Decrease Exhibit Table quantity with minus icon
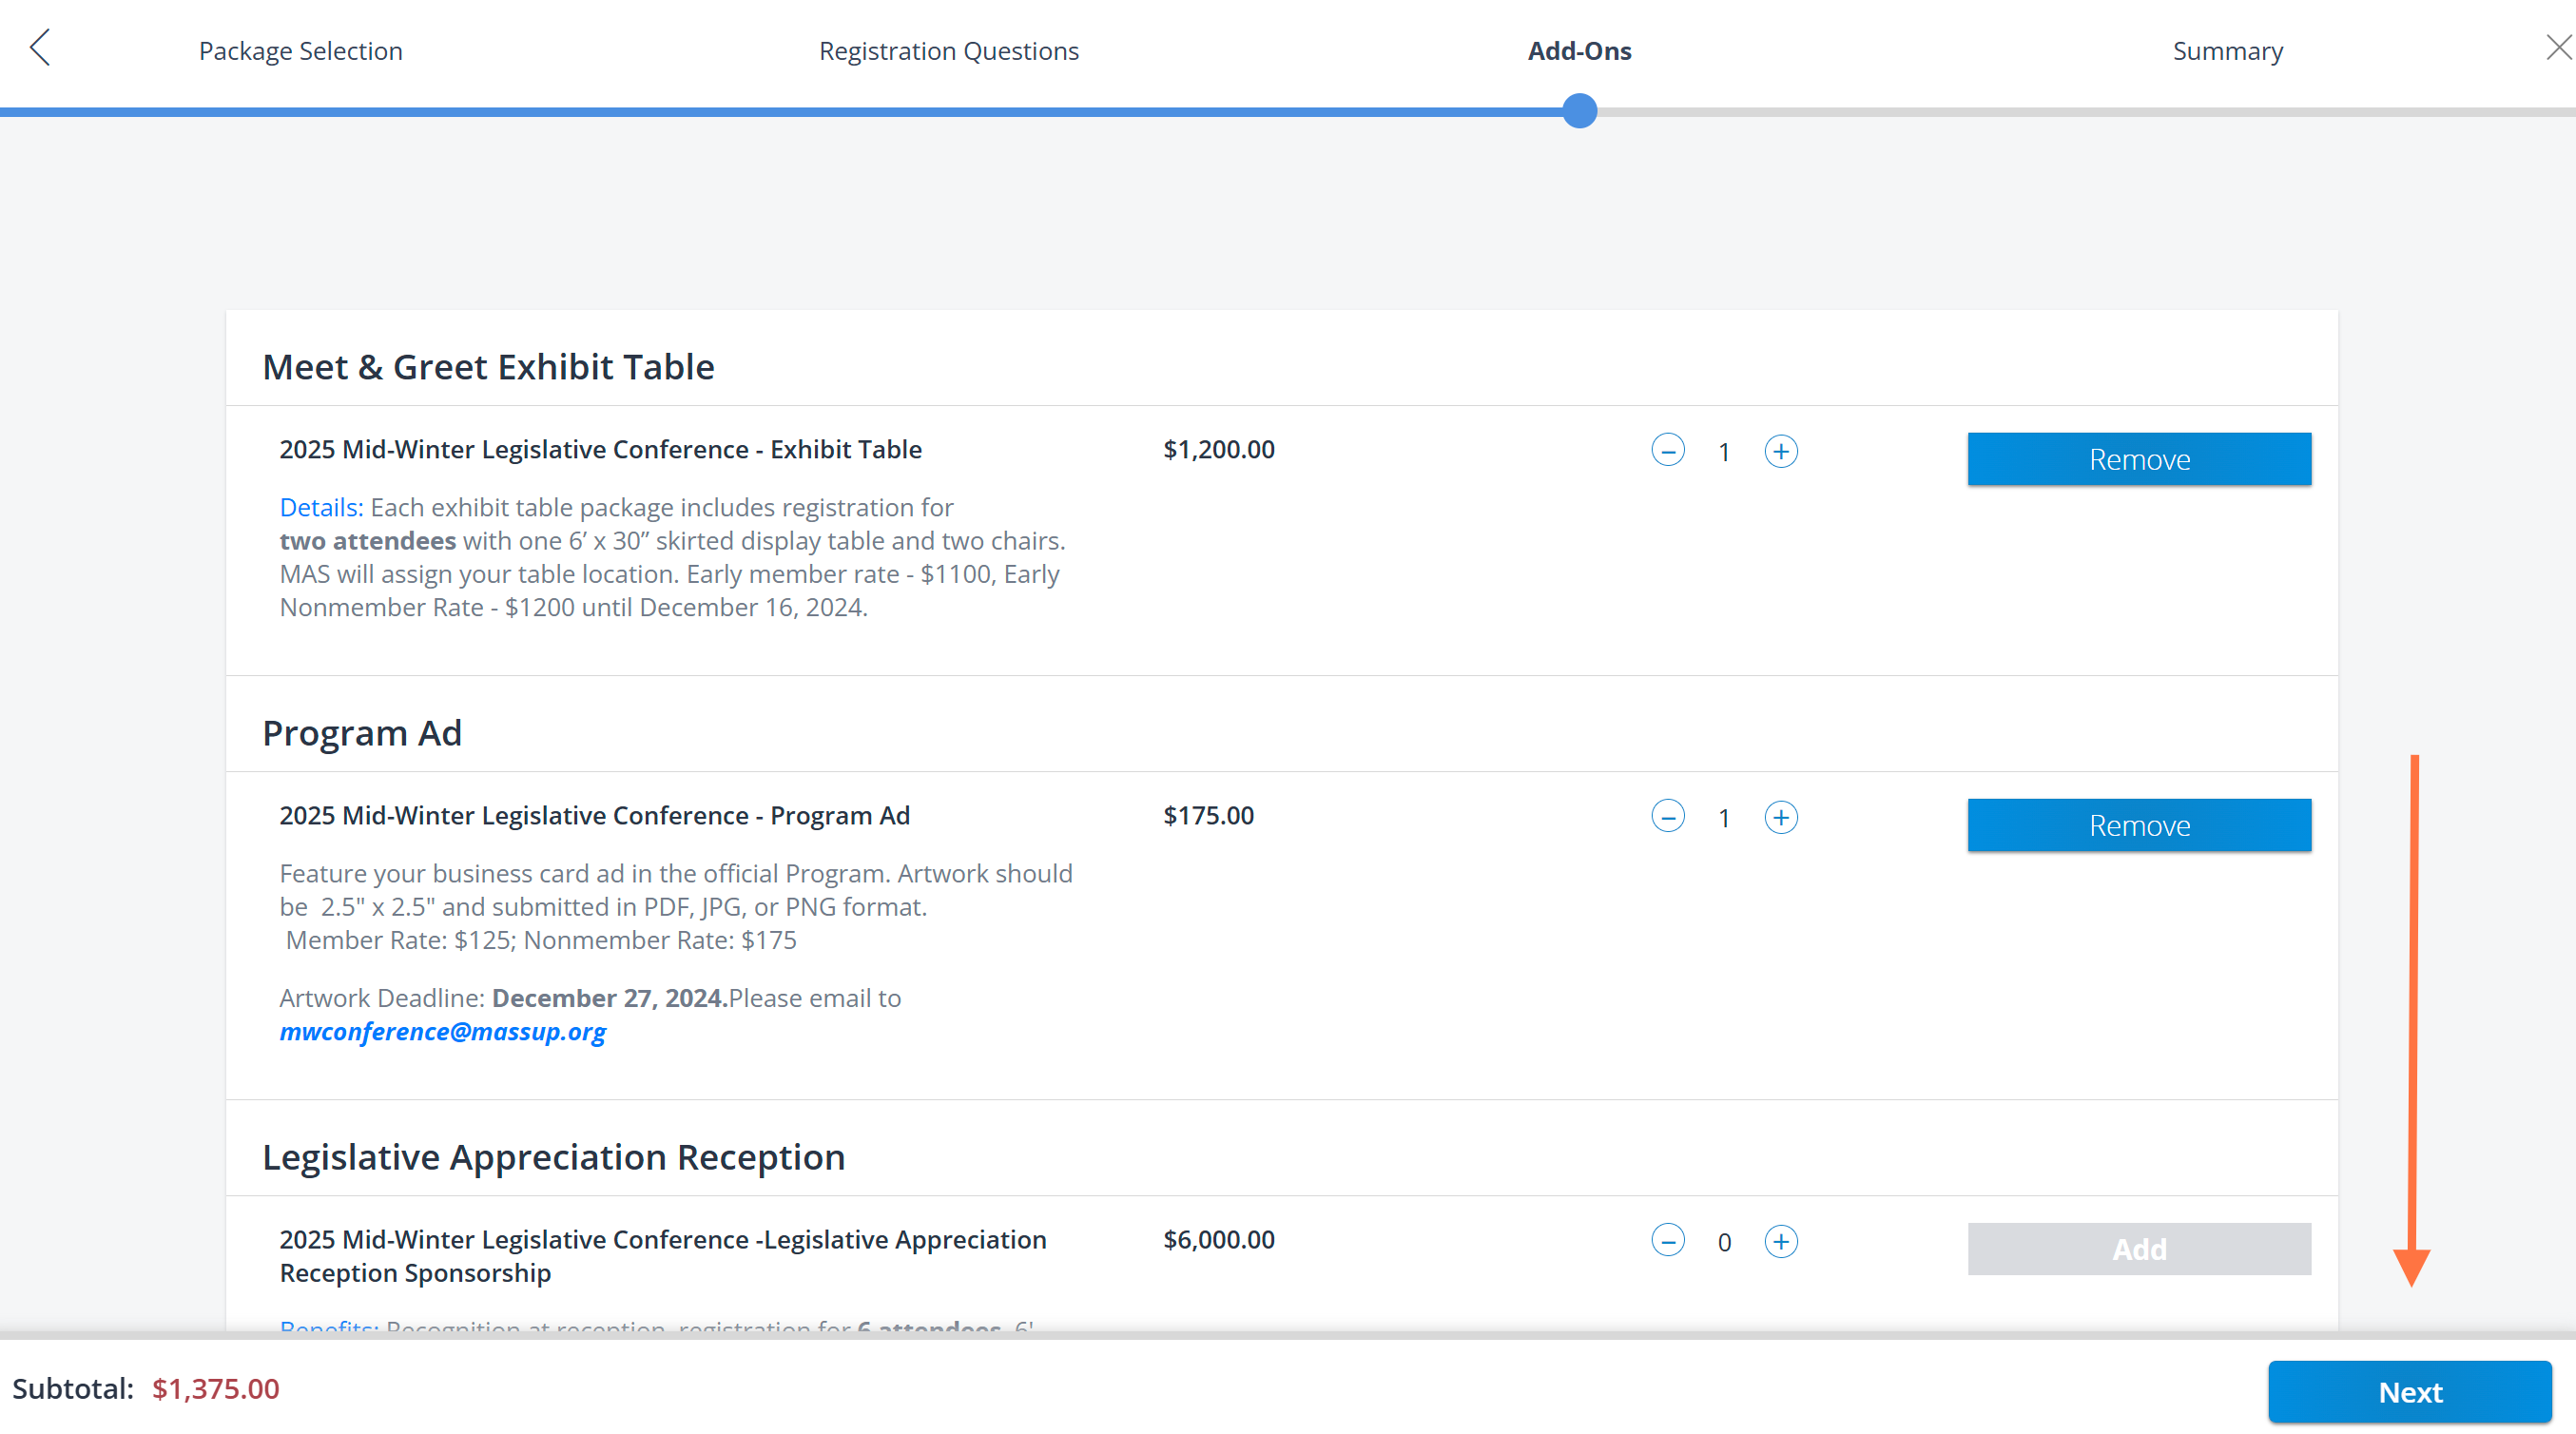 click(1668, 450)
